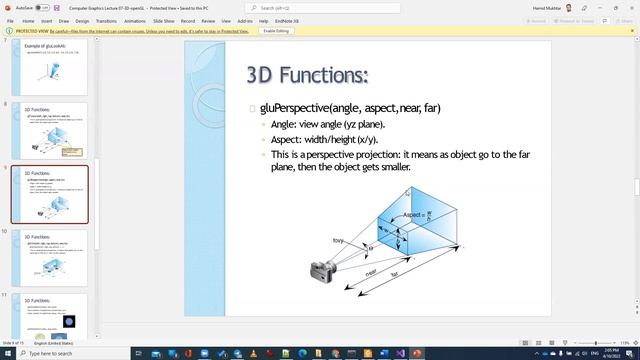The image size is (640, 360).
Task: Click the pen icon beside account picture
Action: (x=584, y=8)
